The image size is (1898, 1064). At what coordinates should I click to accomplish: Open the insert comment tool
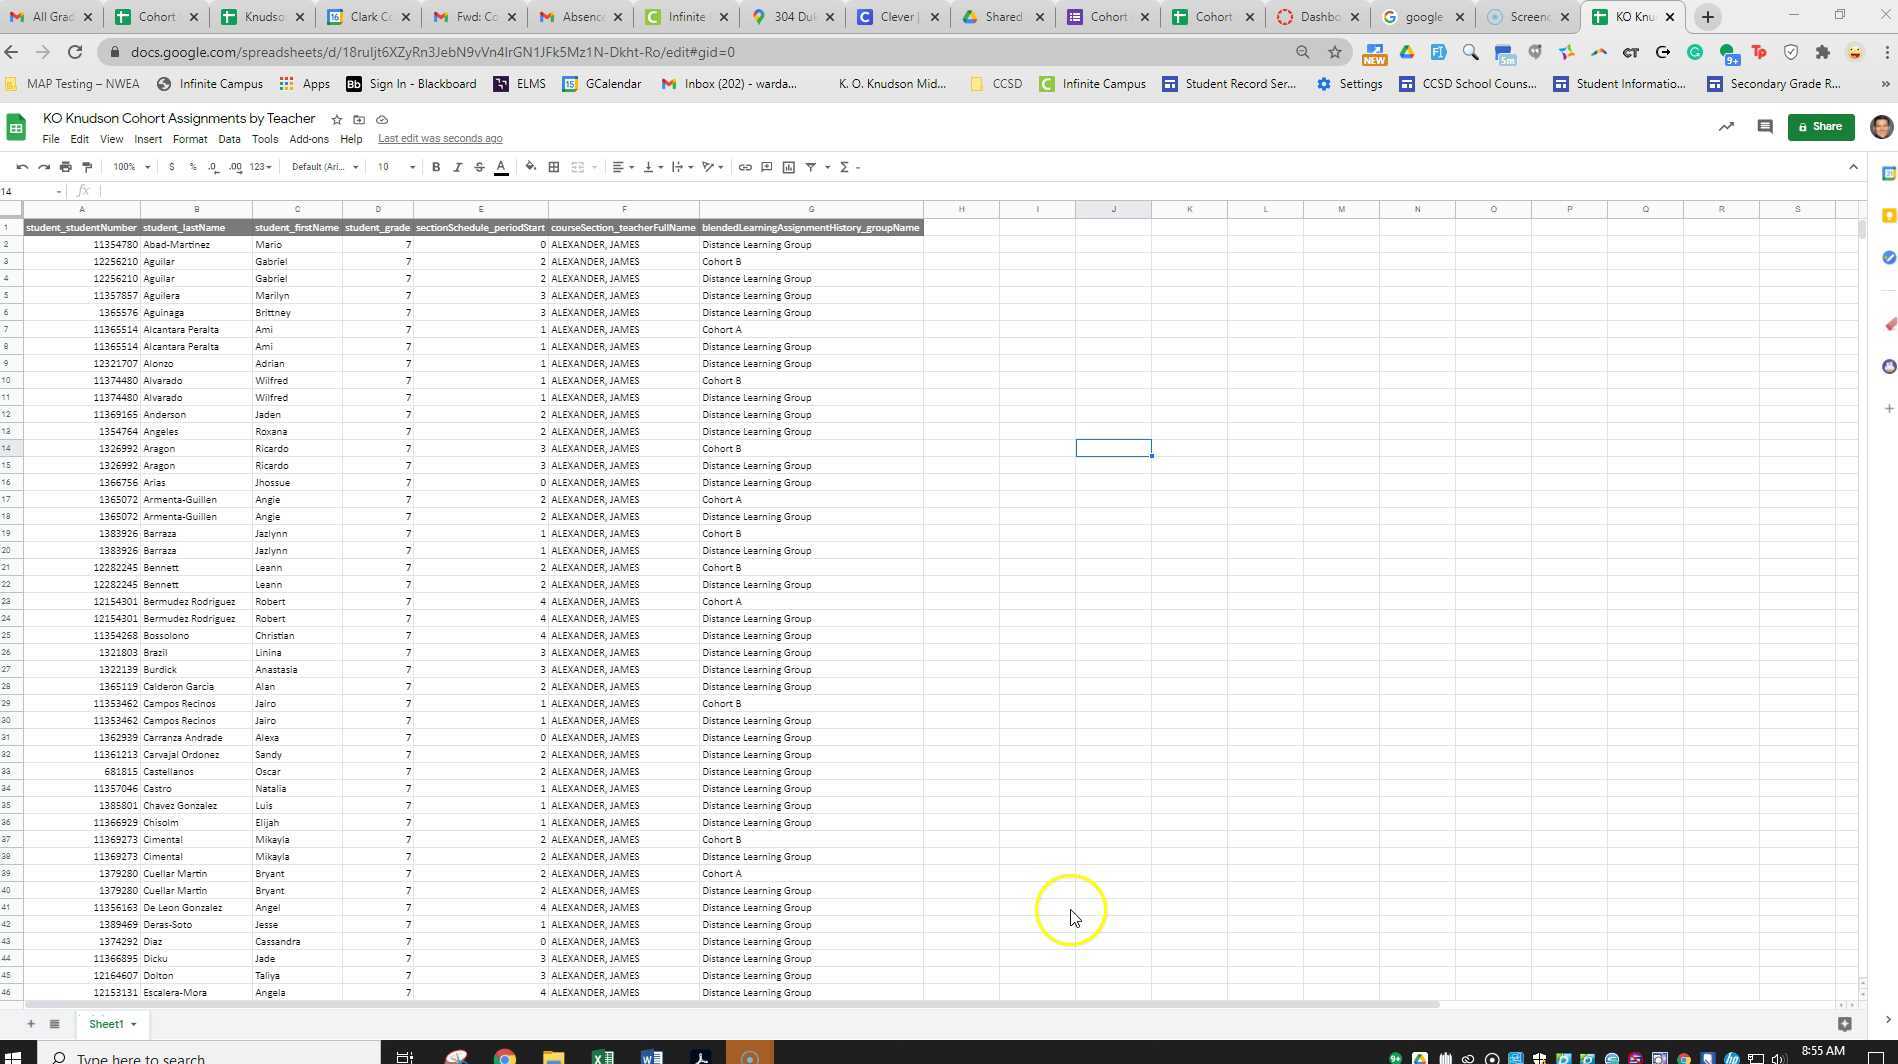766,167
